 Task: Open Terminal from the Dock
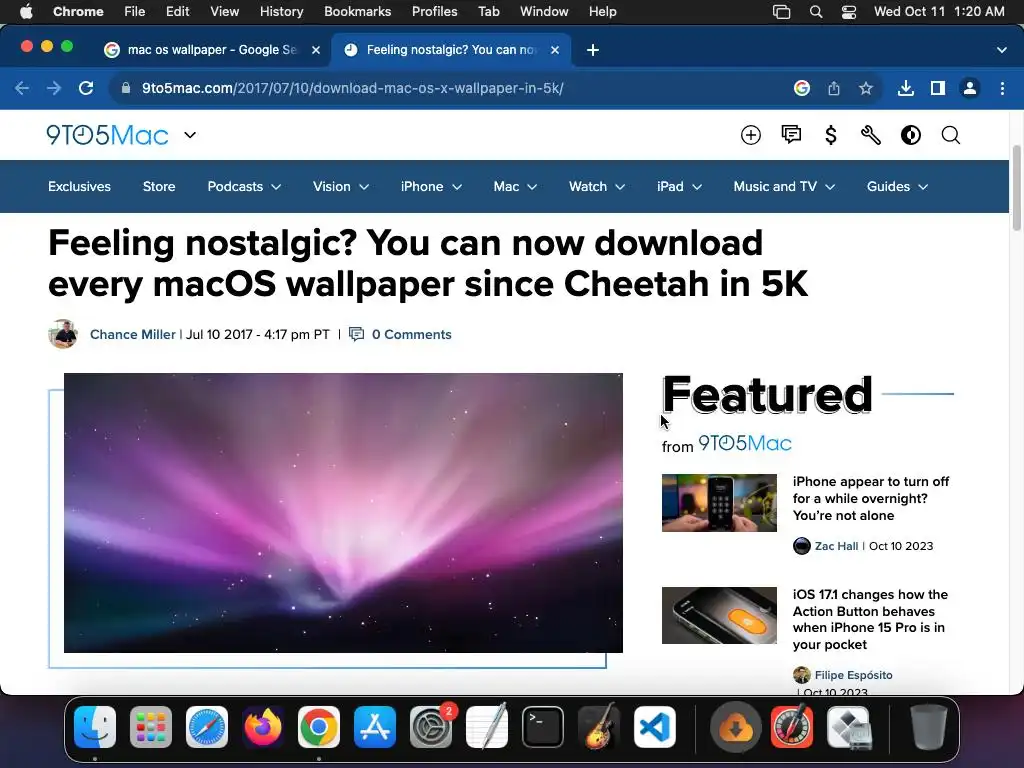(x=543, y=727)
